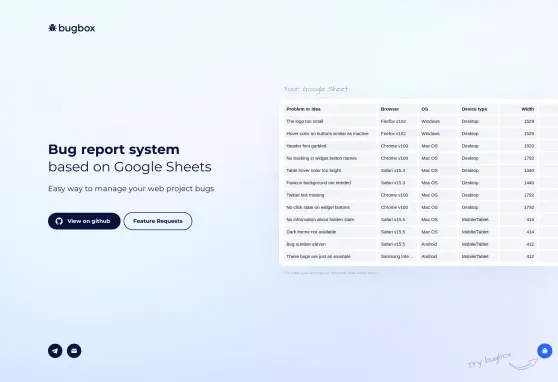
Task: Select "Header font garbled" cell
Action: click(330, 146)
